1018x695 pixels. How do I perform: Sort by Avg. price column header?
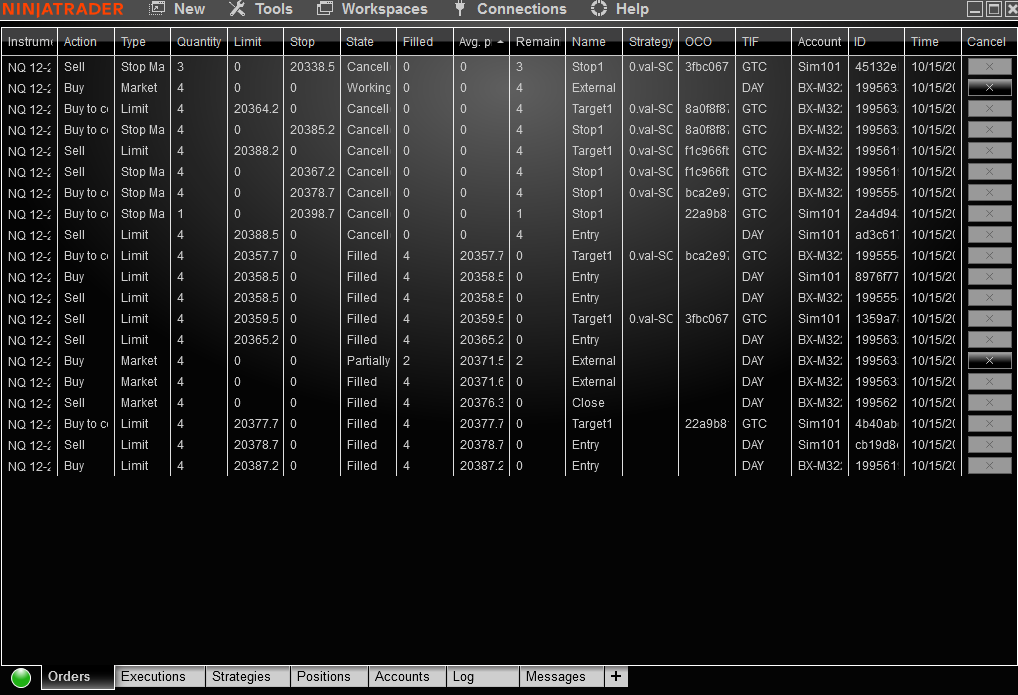480,42
